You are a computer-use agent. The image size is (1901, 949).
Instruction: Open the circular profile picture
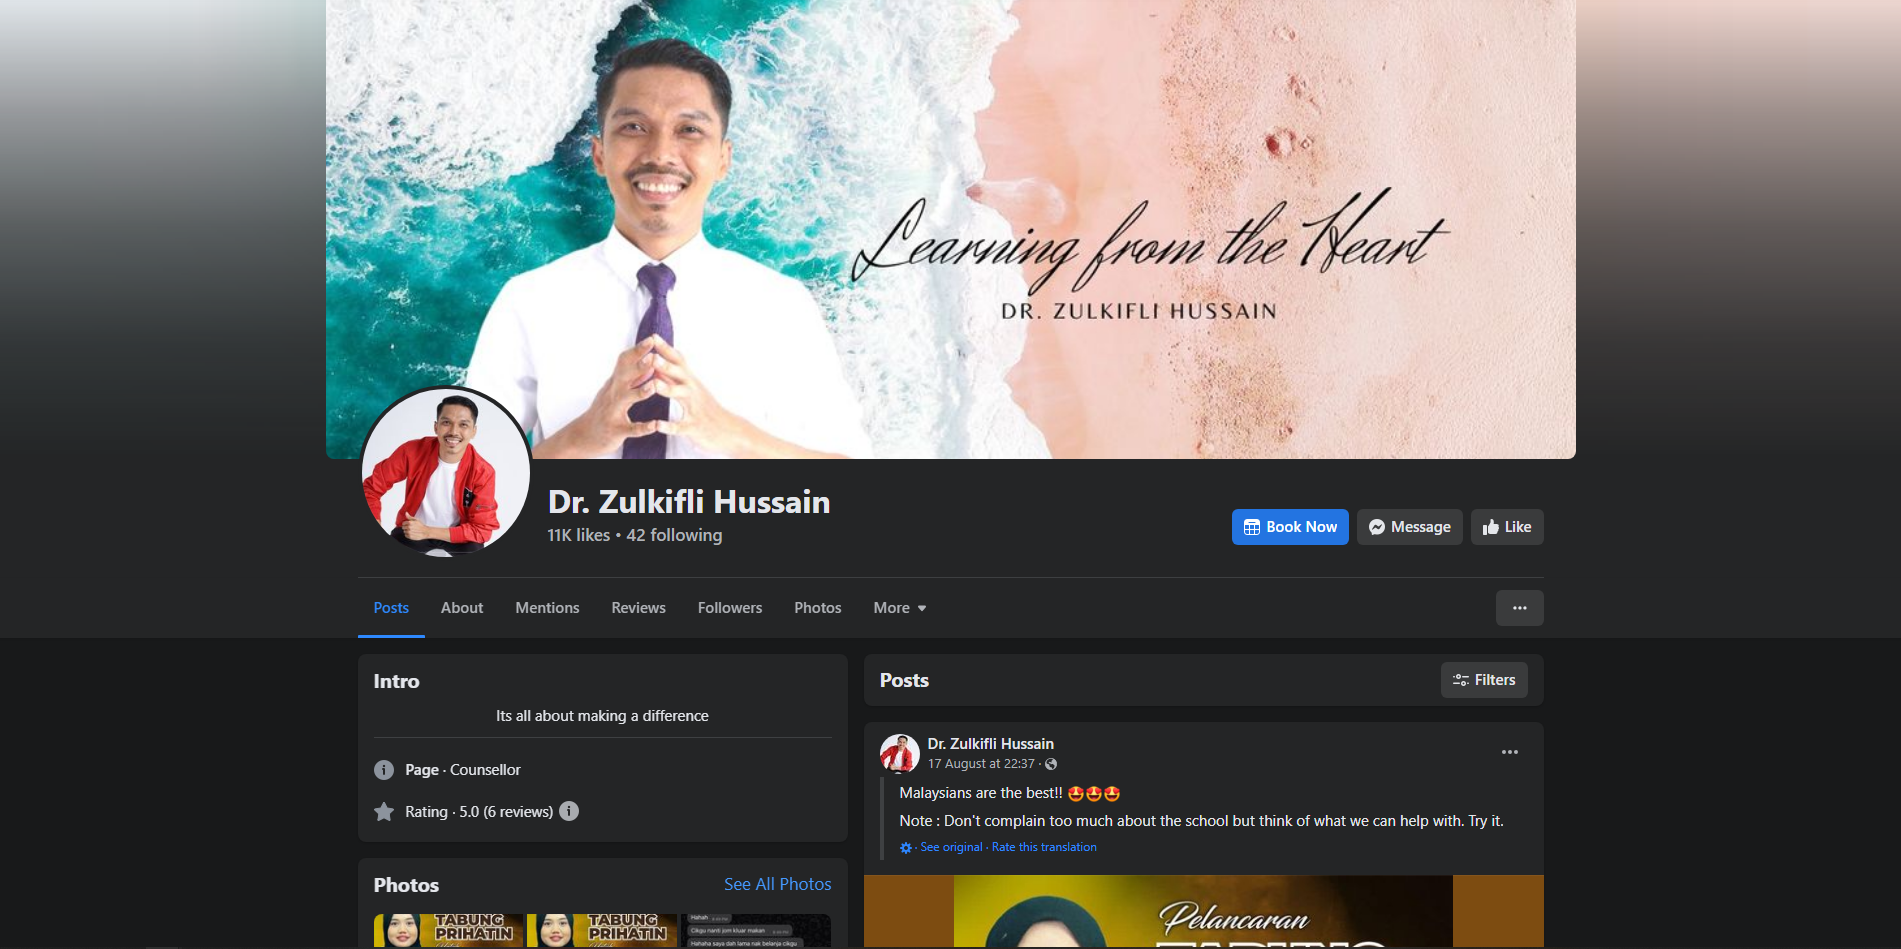tap(446, 472)
